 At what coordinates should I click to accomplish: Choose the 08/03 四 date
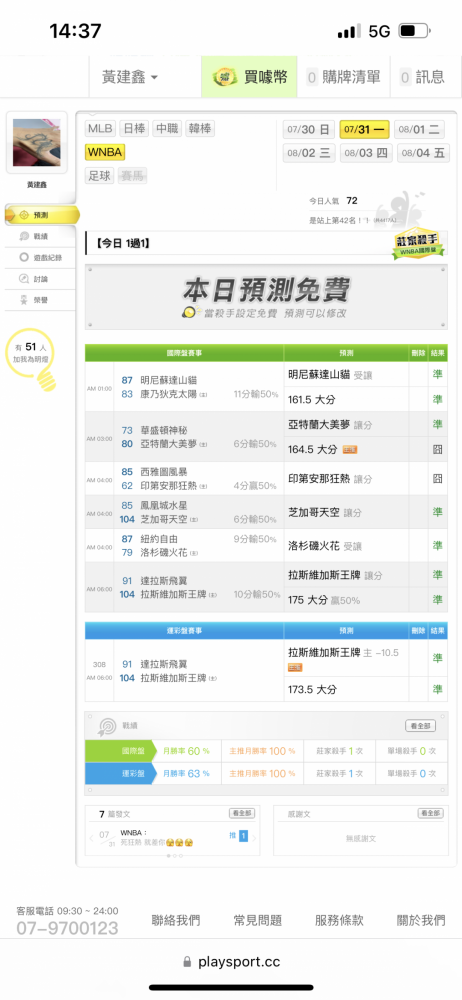click(366, 153)
